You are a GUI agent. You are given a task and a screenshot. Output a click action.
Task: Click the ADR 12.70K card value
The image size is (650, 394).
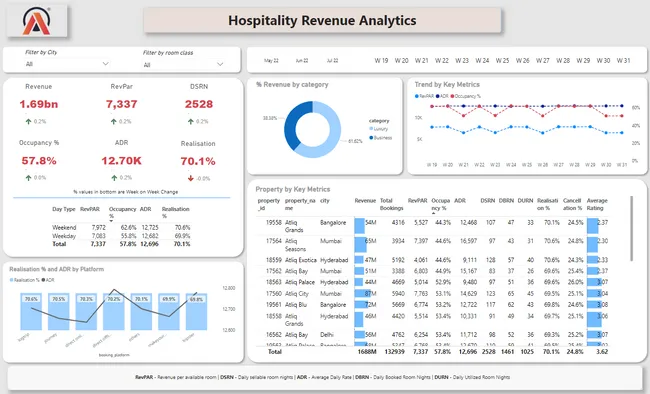tap(121, 161)
